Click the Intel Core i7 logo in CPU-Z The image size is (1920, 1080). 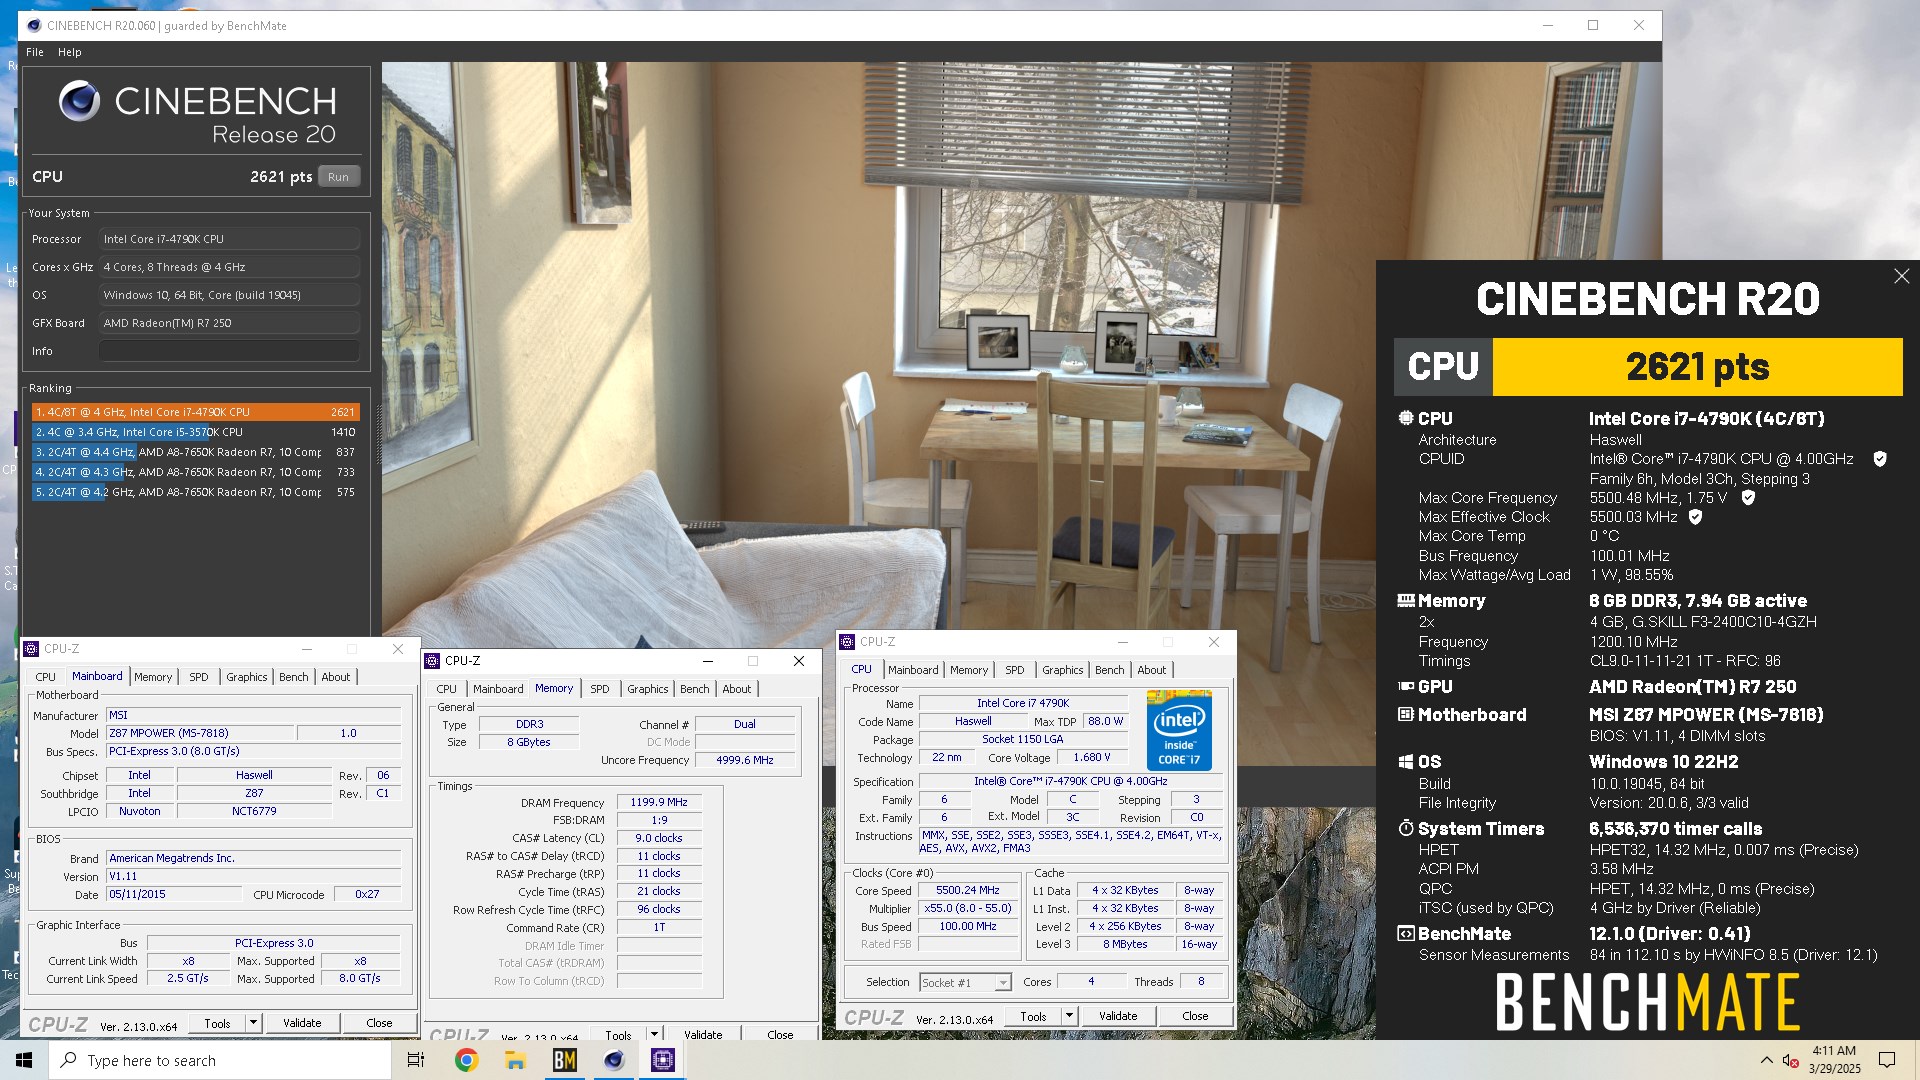1179,730
